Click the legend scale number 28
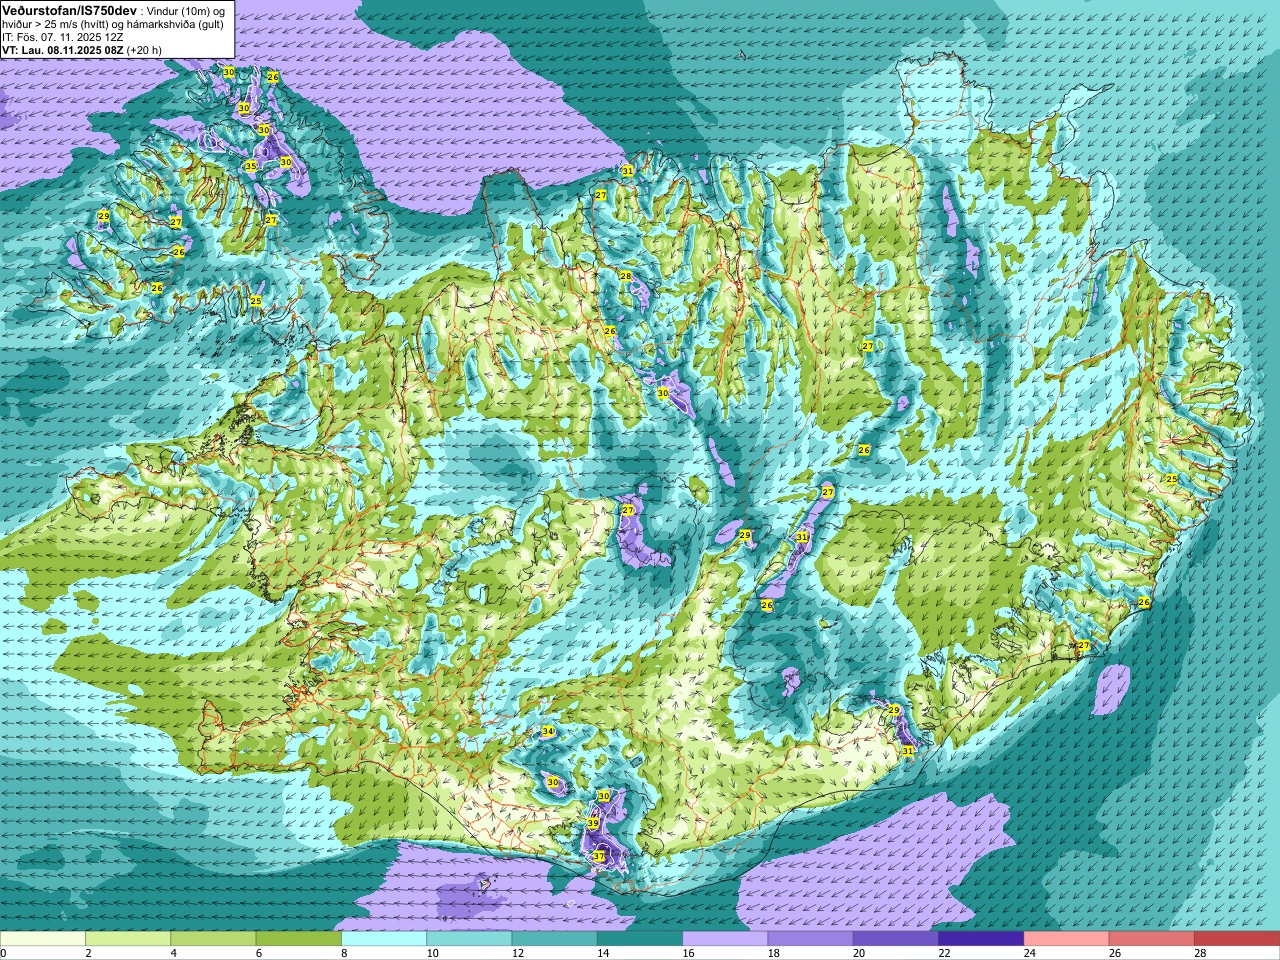The image size is (1280, 960). tap(1201, 954)
